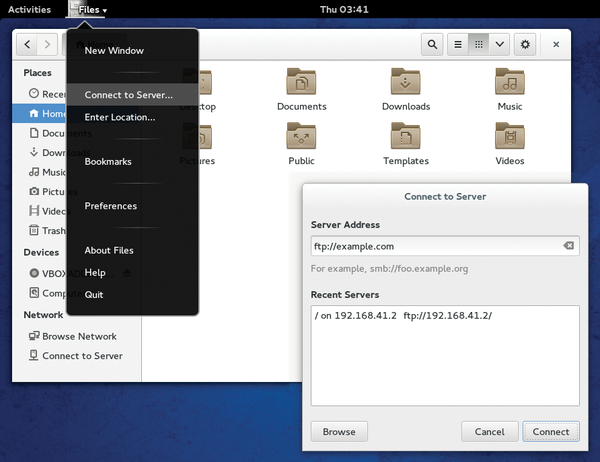Select Recent in the sidebar
The width and height of the screenshot is (600, 462).
40,94
